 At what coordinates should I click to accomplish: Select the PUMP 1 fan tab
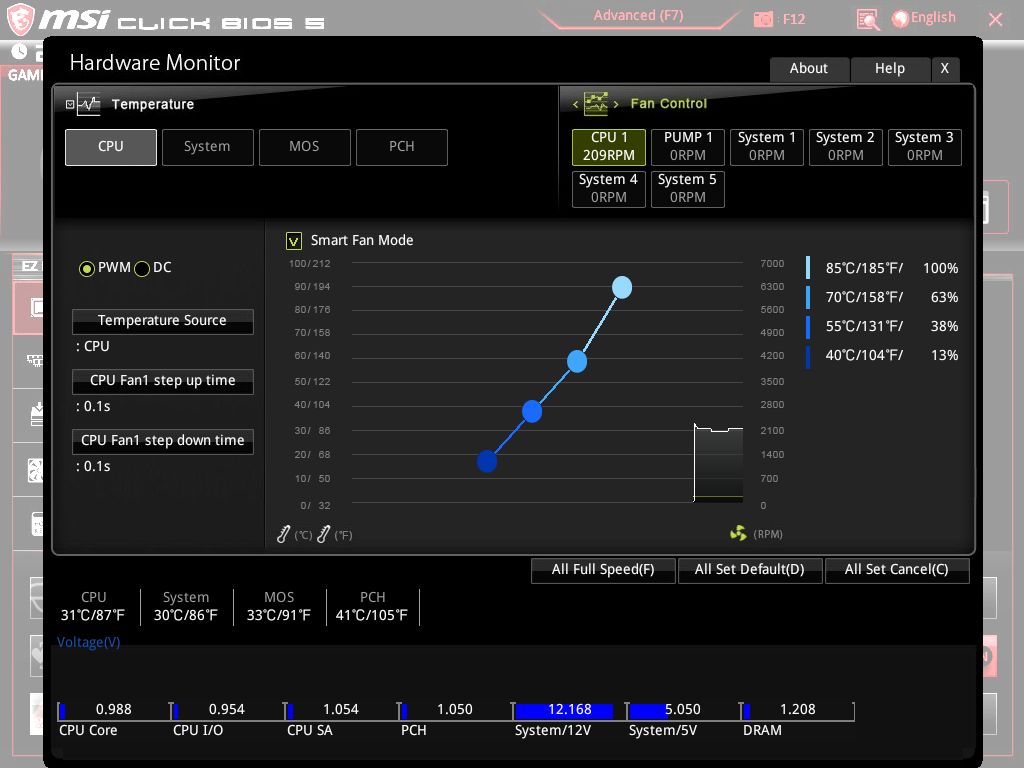point(688,146)
